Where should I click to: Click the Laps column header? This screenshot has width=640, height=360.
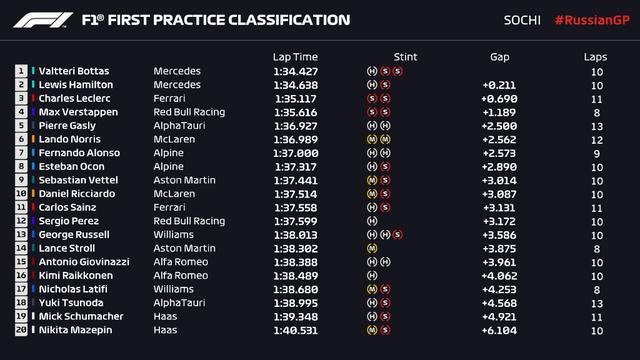tap(595, 57)
